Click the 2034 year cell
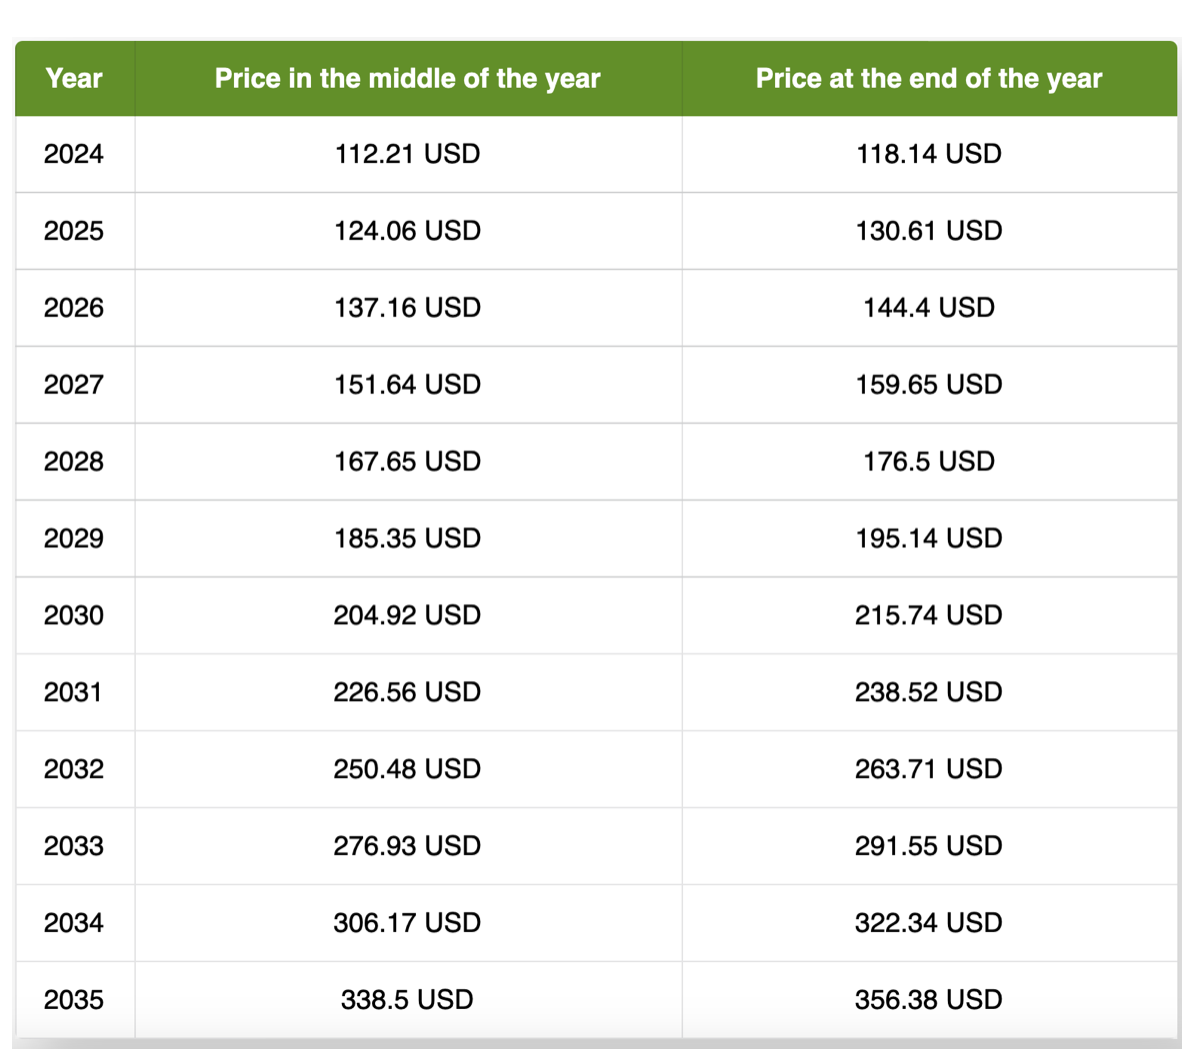Screen dimensions: 1192x1060 pos(74,923)
